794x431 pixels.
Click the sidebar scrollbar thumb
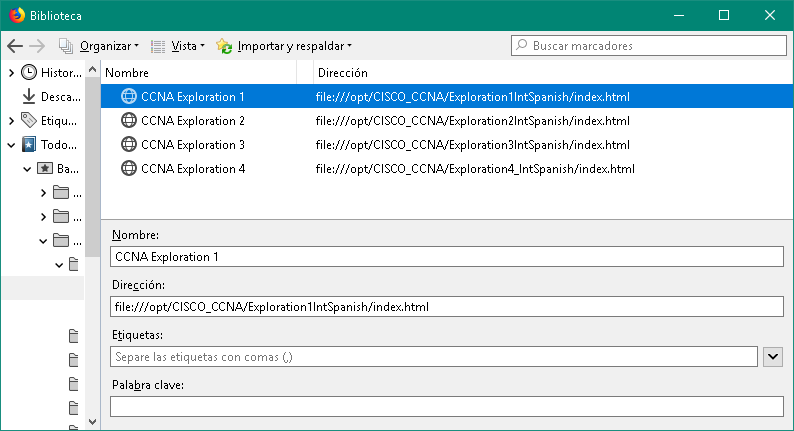coord(92,167)
